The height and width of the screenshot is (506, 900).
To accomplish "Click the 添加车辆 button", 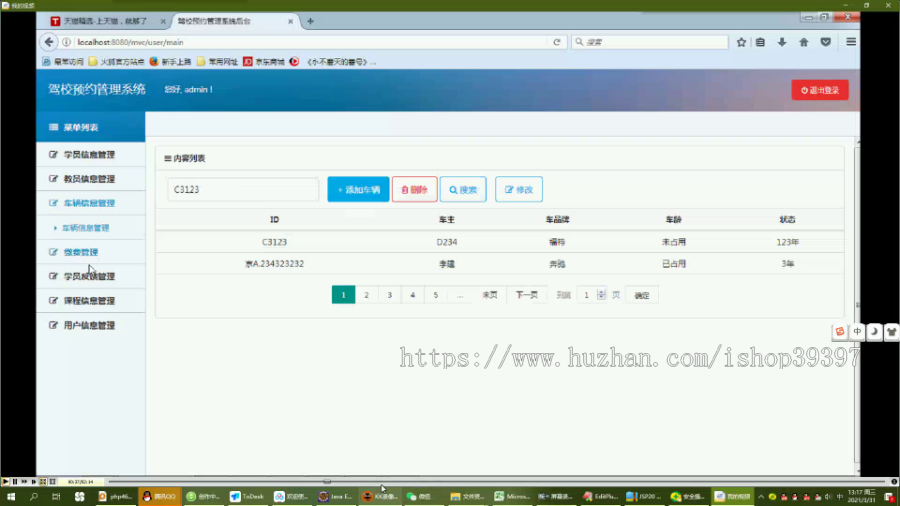I will [358, 189].
